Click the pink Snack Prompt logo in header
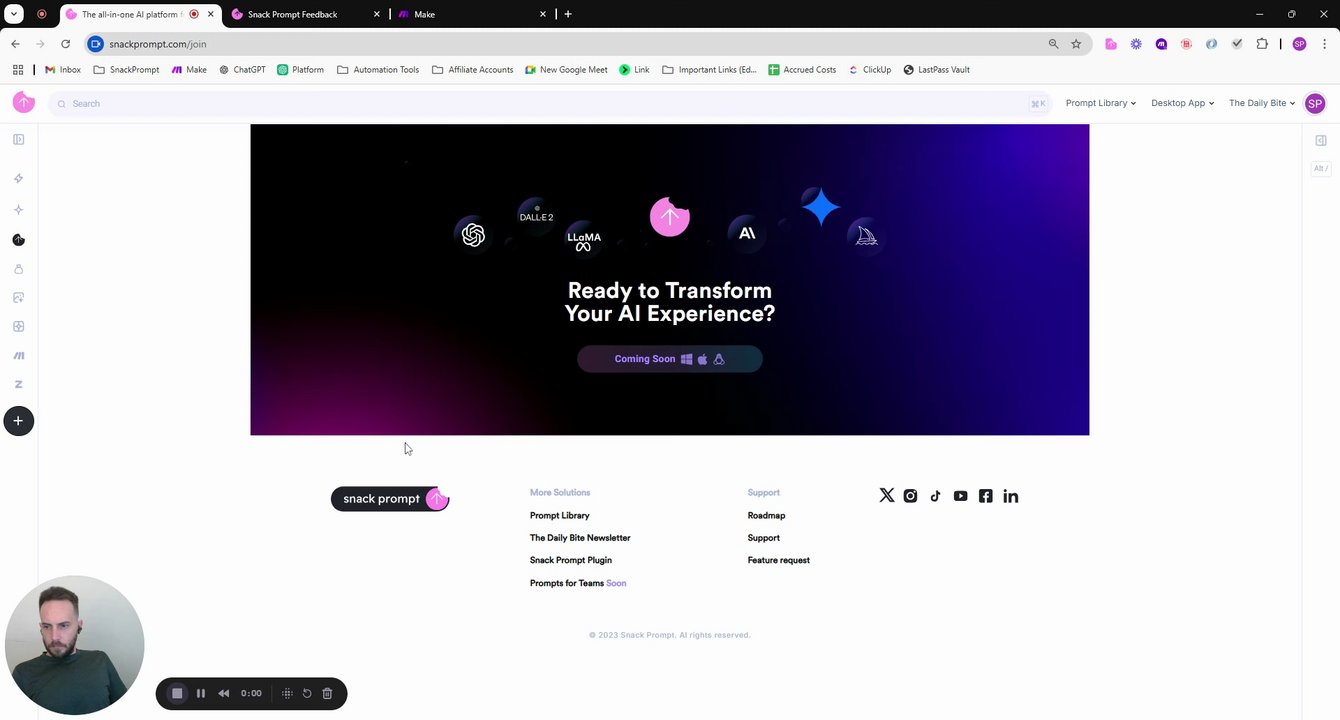Image resolution: width=1340 pixels, height=720 pixels. 24,103
